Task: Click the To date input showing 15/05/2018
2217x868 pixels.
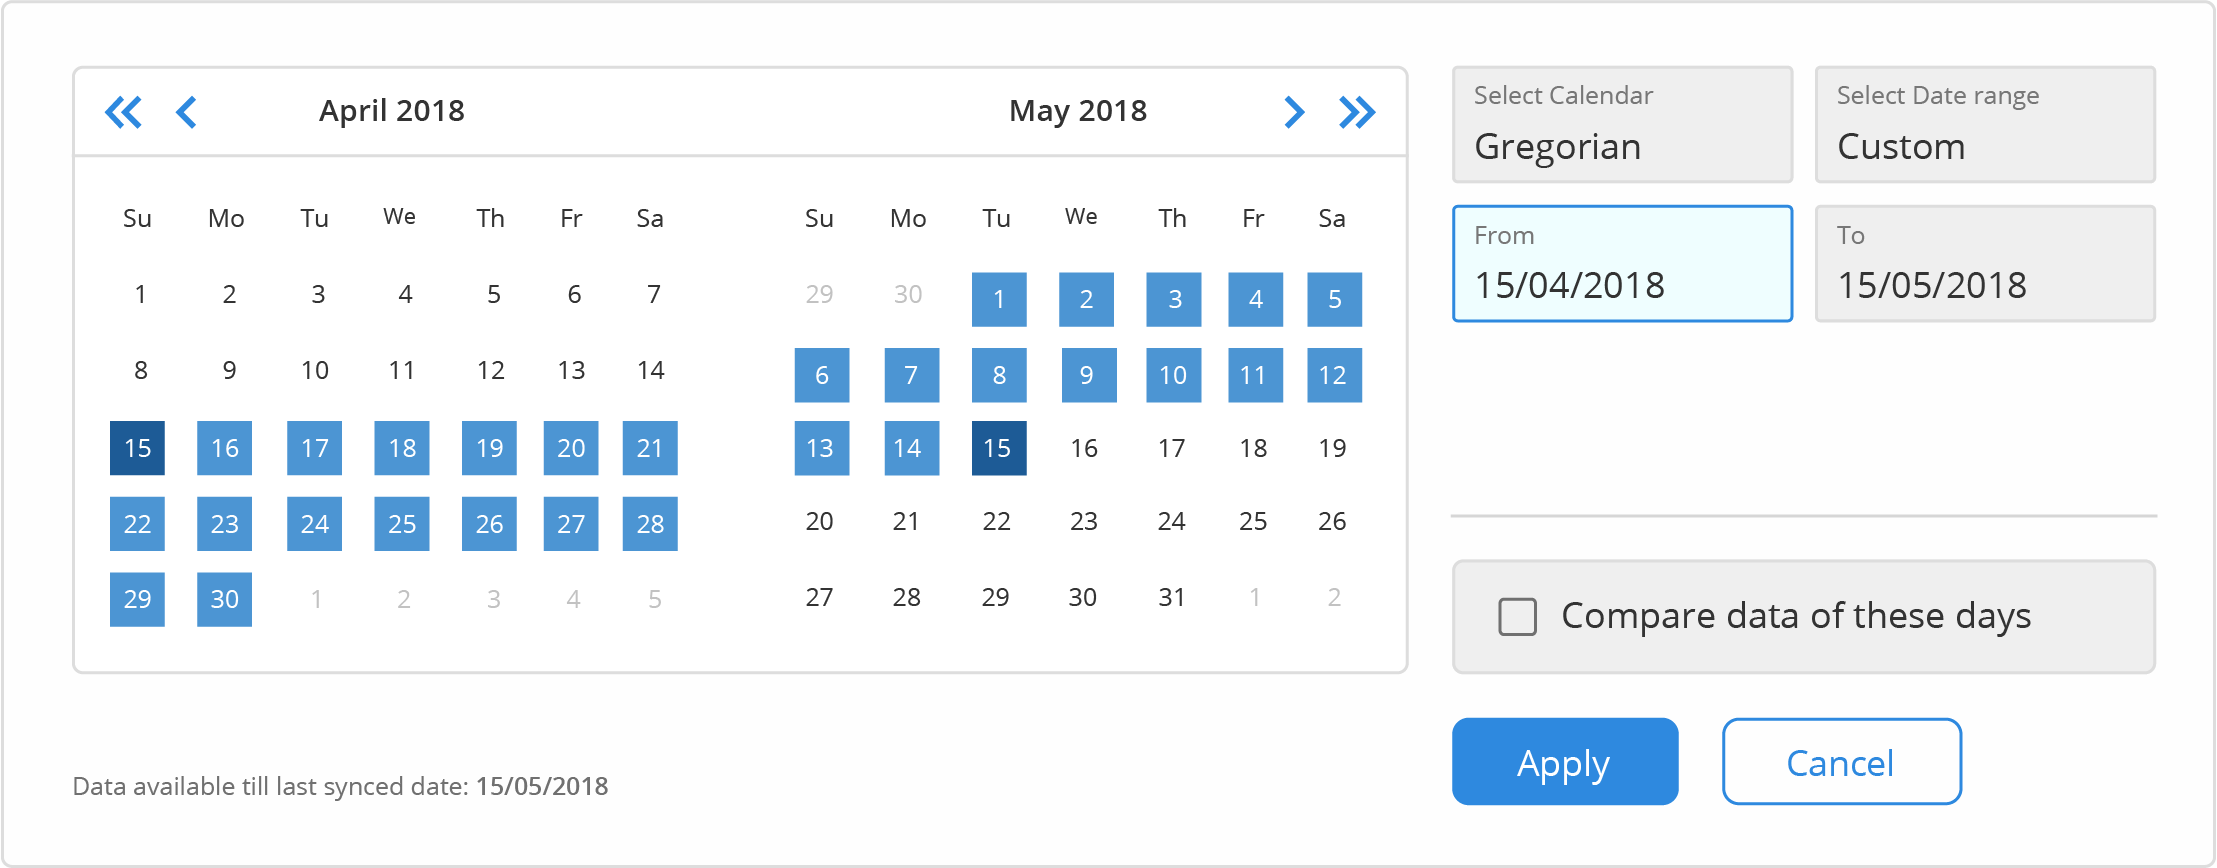Action: click(1985, 263)
